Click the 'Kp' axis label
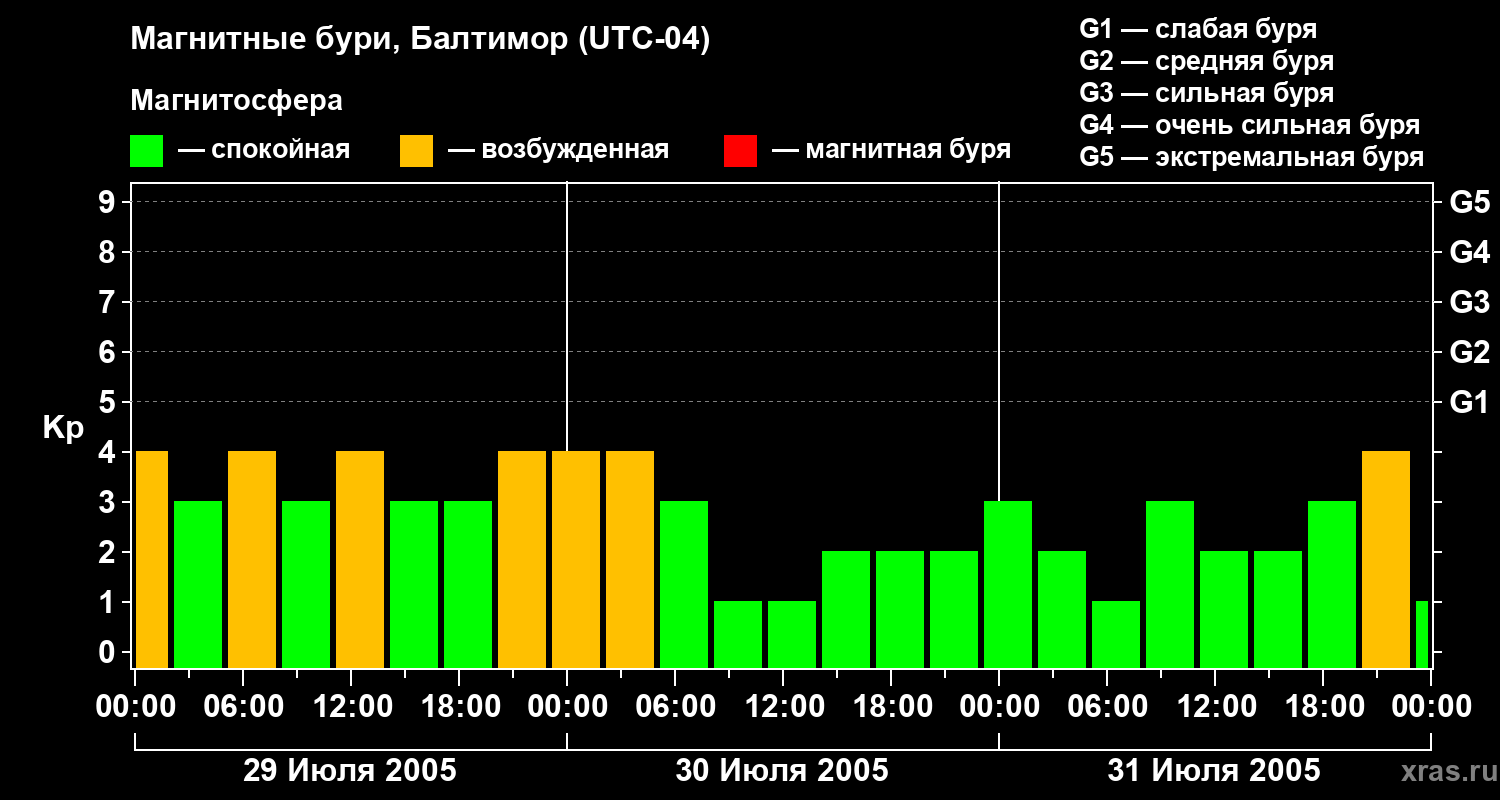The height and width of the screenshot is (800, 1500). [x=63, y=428]
